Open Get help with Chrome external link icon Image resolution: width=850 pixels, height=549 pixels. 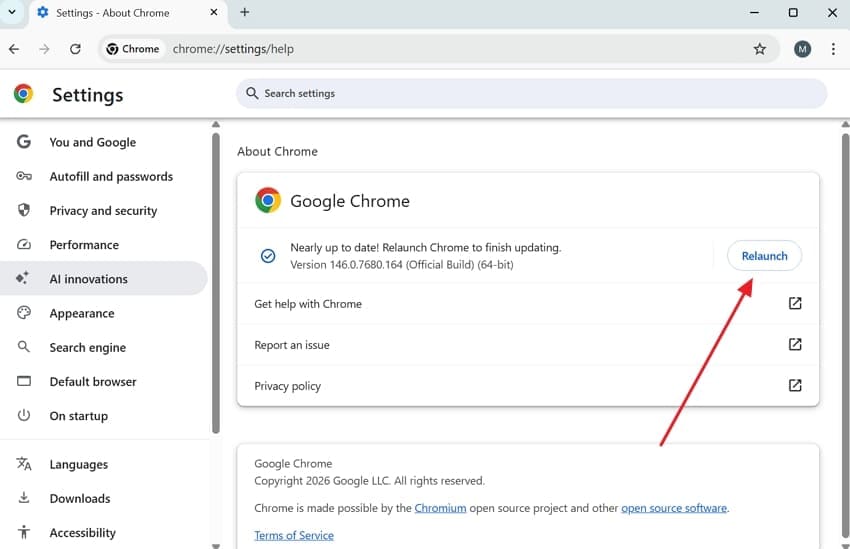pyautogui.click(x=795, y=303)
